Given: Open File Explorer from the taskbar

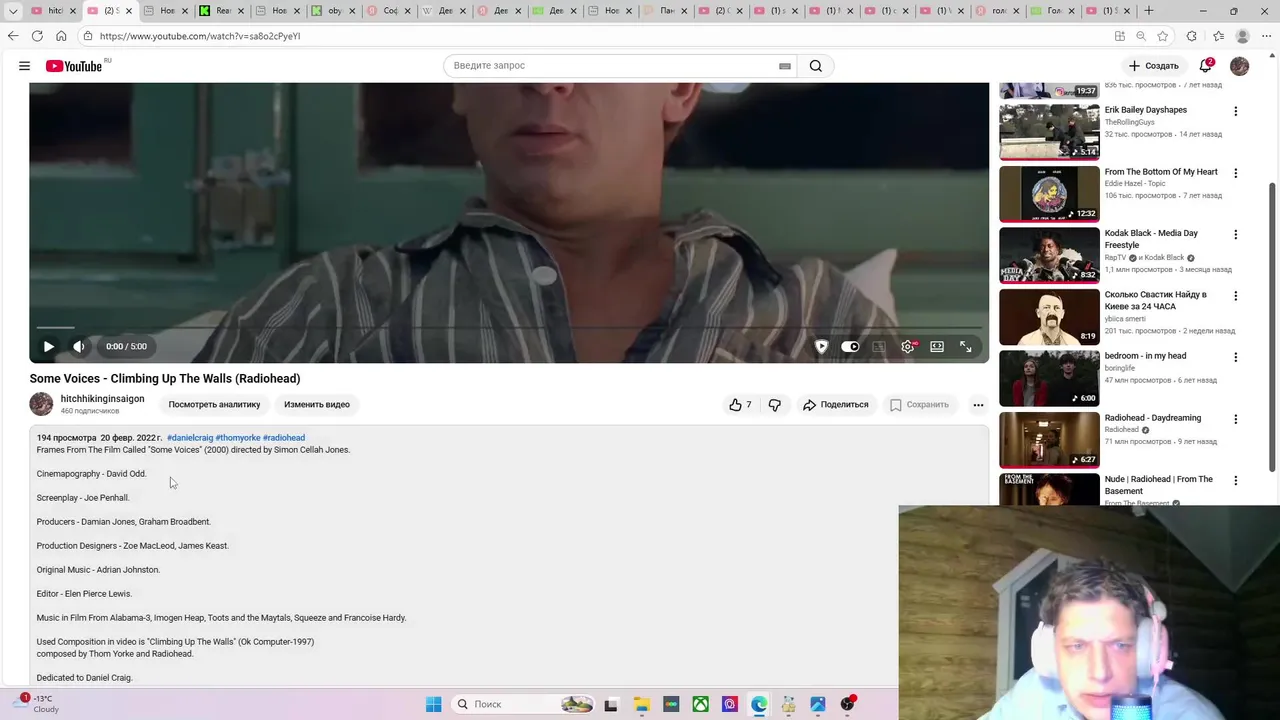Looking at the screenshot, I should (641, 704).
